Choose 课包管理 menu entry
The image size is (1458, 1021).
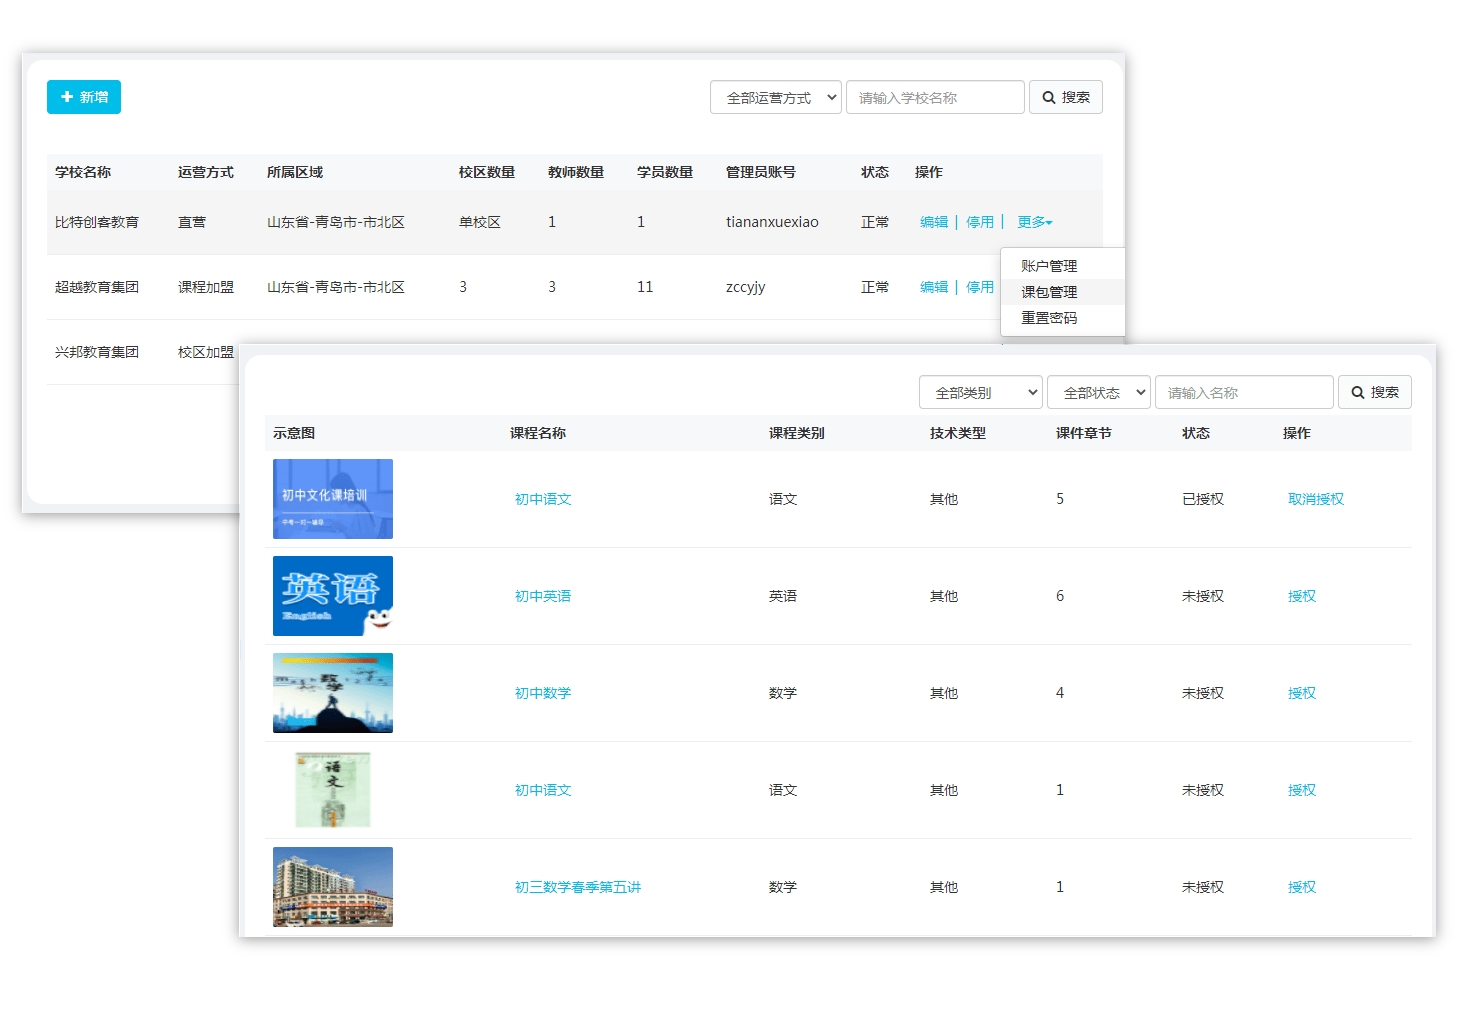1048,292
